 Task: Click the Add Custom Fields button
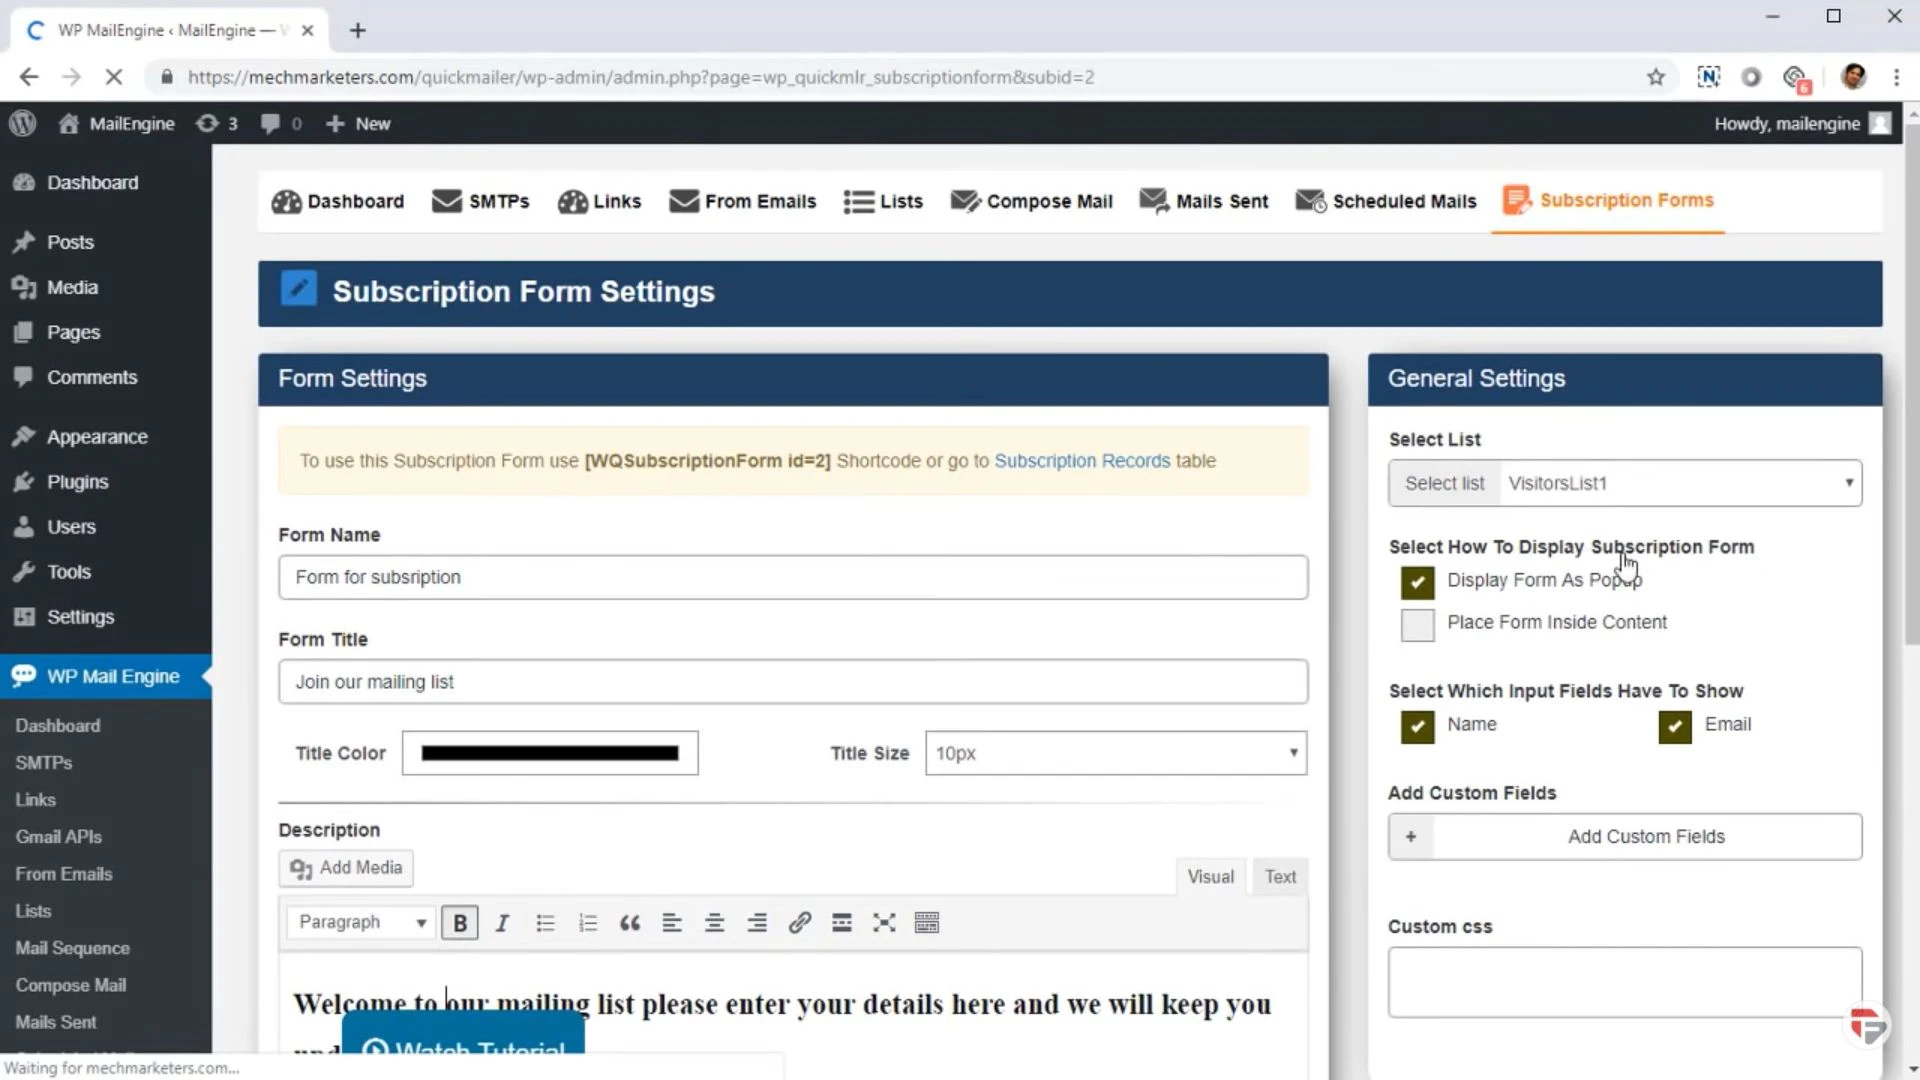tap(1646, 837)
